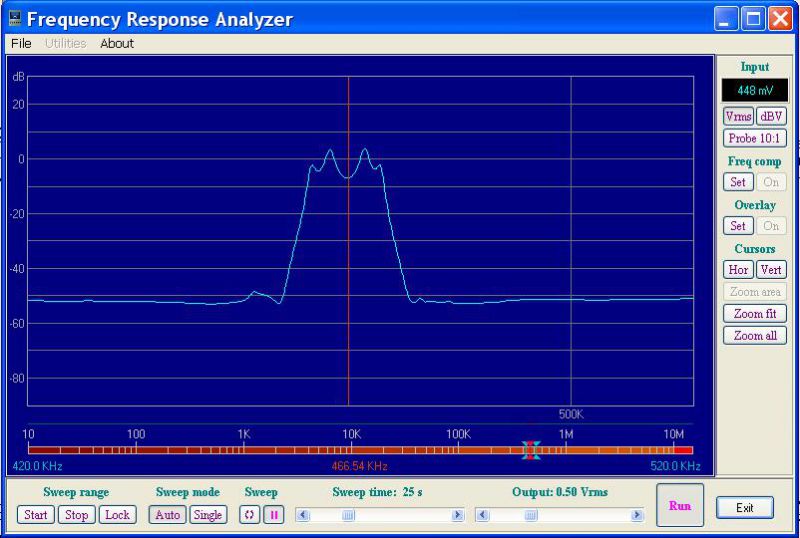Image resolution: width=800 pixels, height=538 pixels.
Task: Click the 420.0 KHz start frequency label
Action: pos(37,466)
